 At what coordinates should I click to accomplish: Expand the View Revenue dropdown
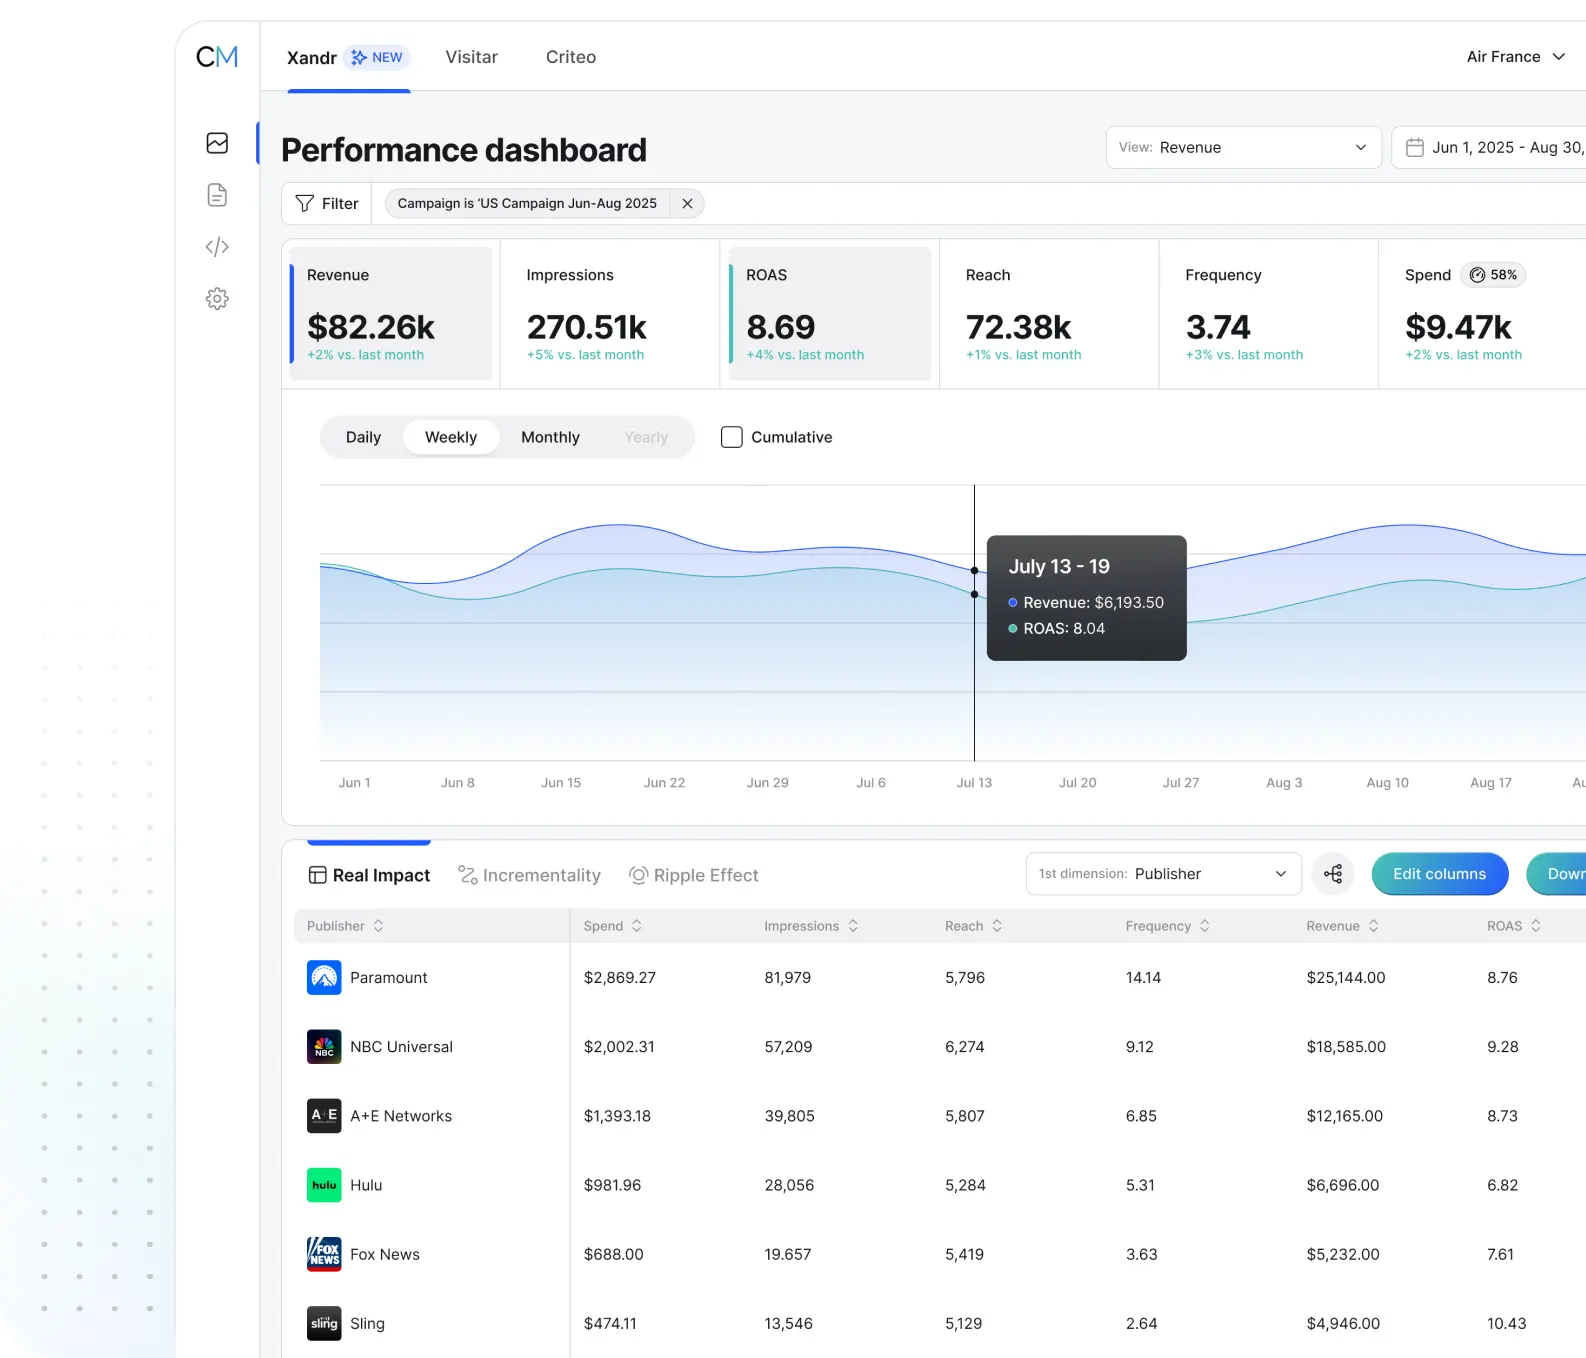1243,148
